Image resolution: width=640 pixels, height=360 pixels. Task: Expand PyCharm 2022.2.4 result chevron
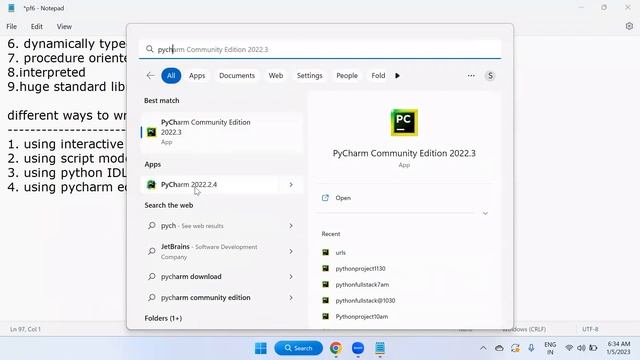pyautogui.click(x=291, y=184)
